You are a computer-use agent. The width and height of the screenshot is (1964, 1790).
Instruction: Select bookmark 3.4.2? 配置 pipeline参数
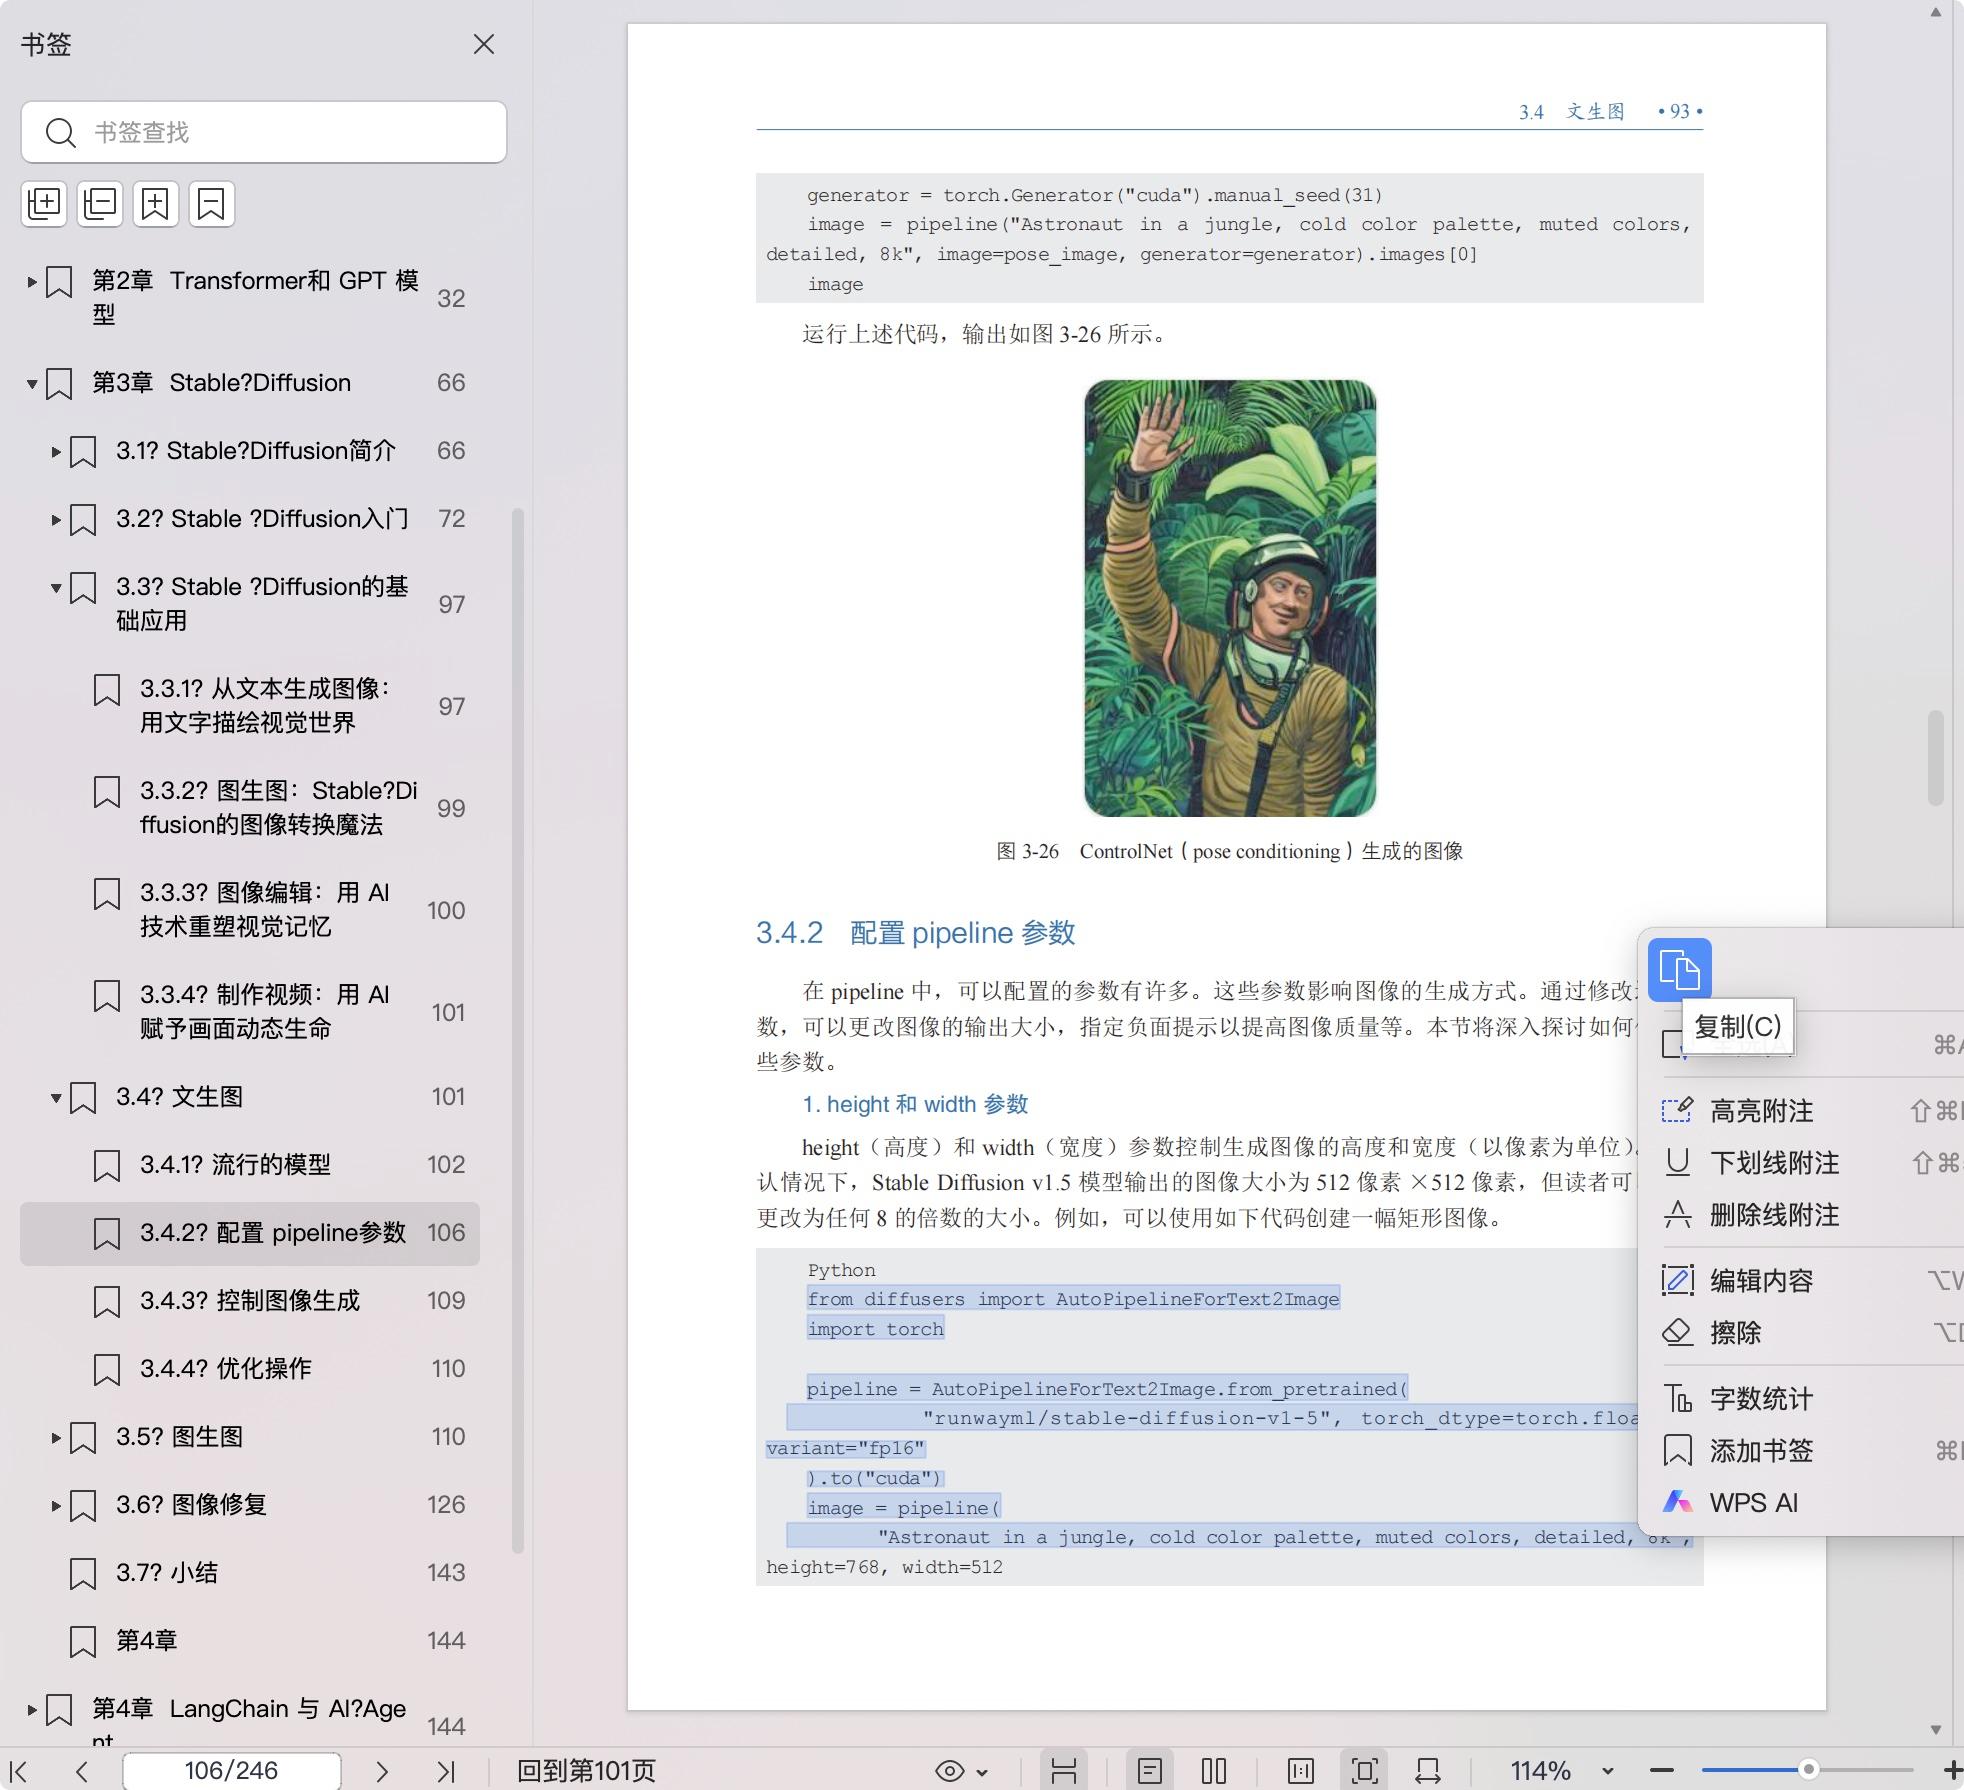click(250, 1233)
